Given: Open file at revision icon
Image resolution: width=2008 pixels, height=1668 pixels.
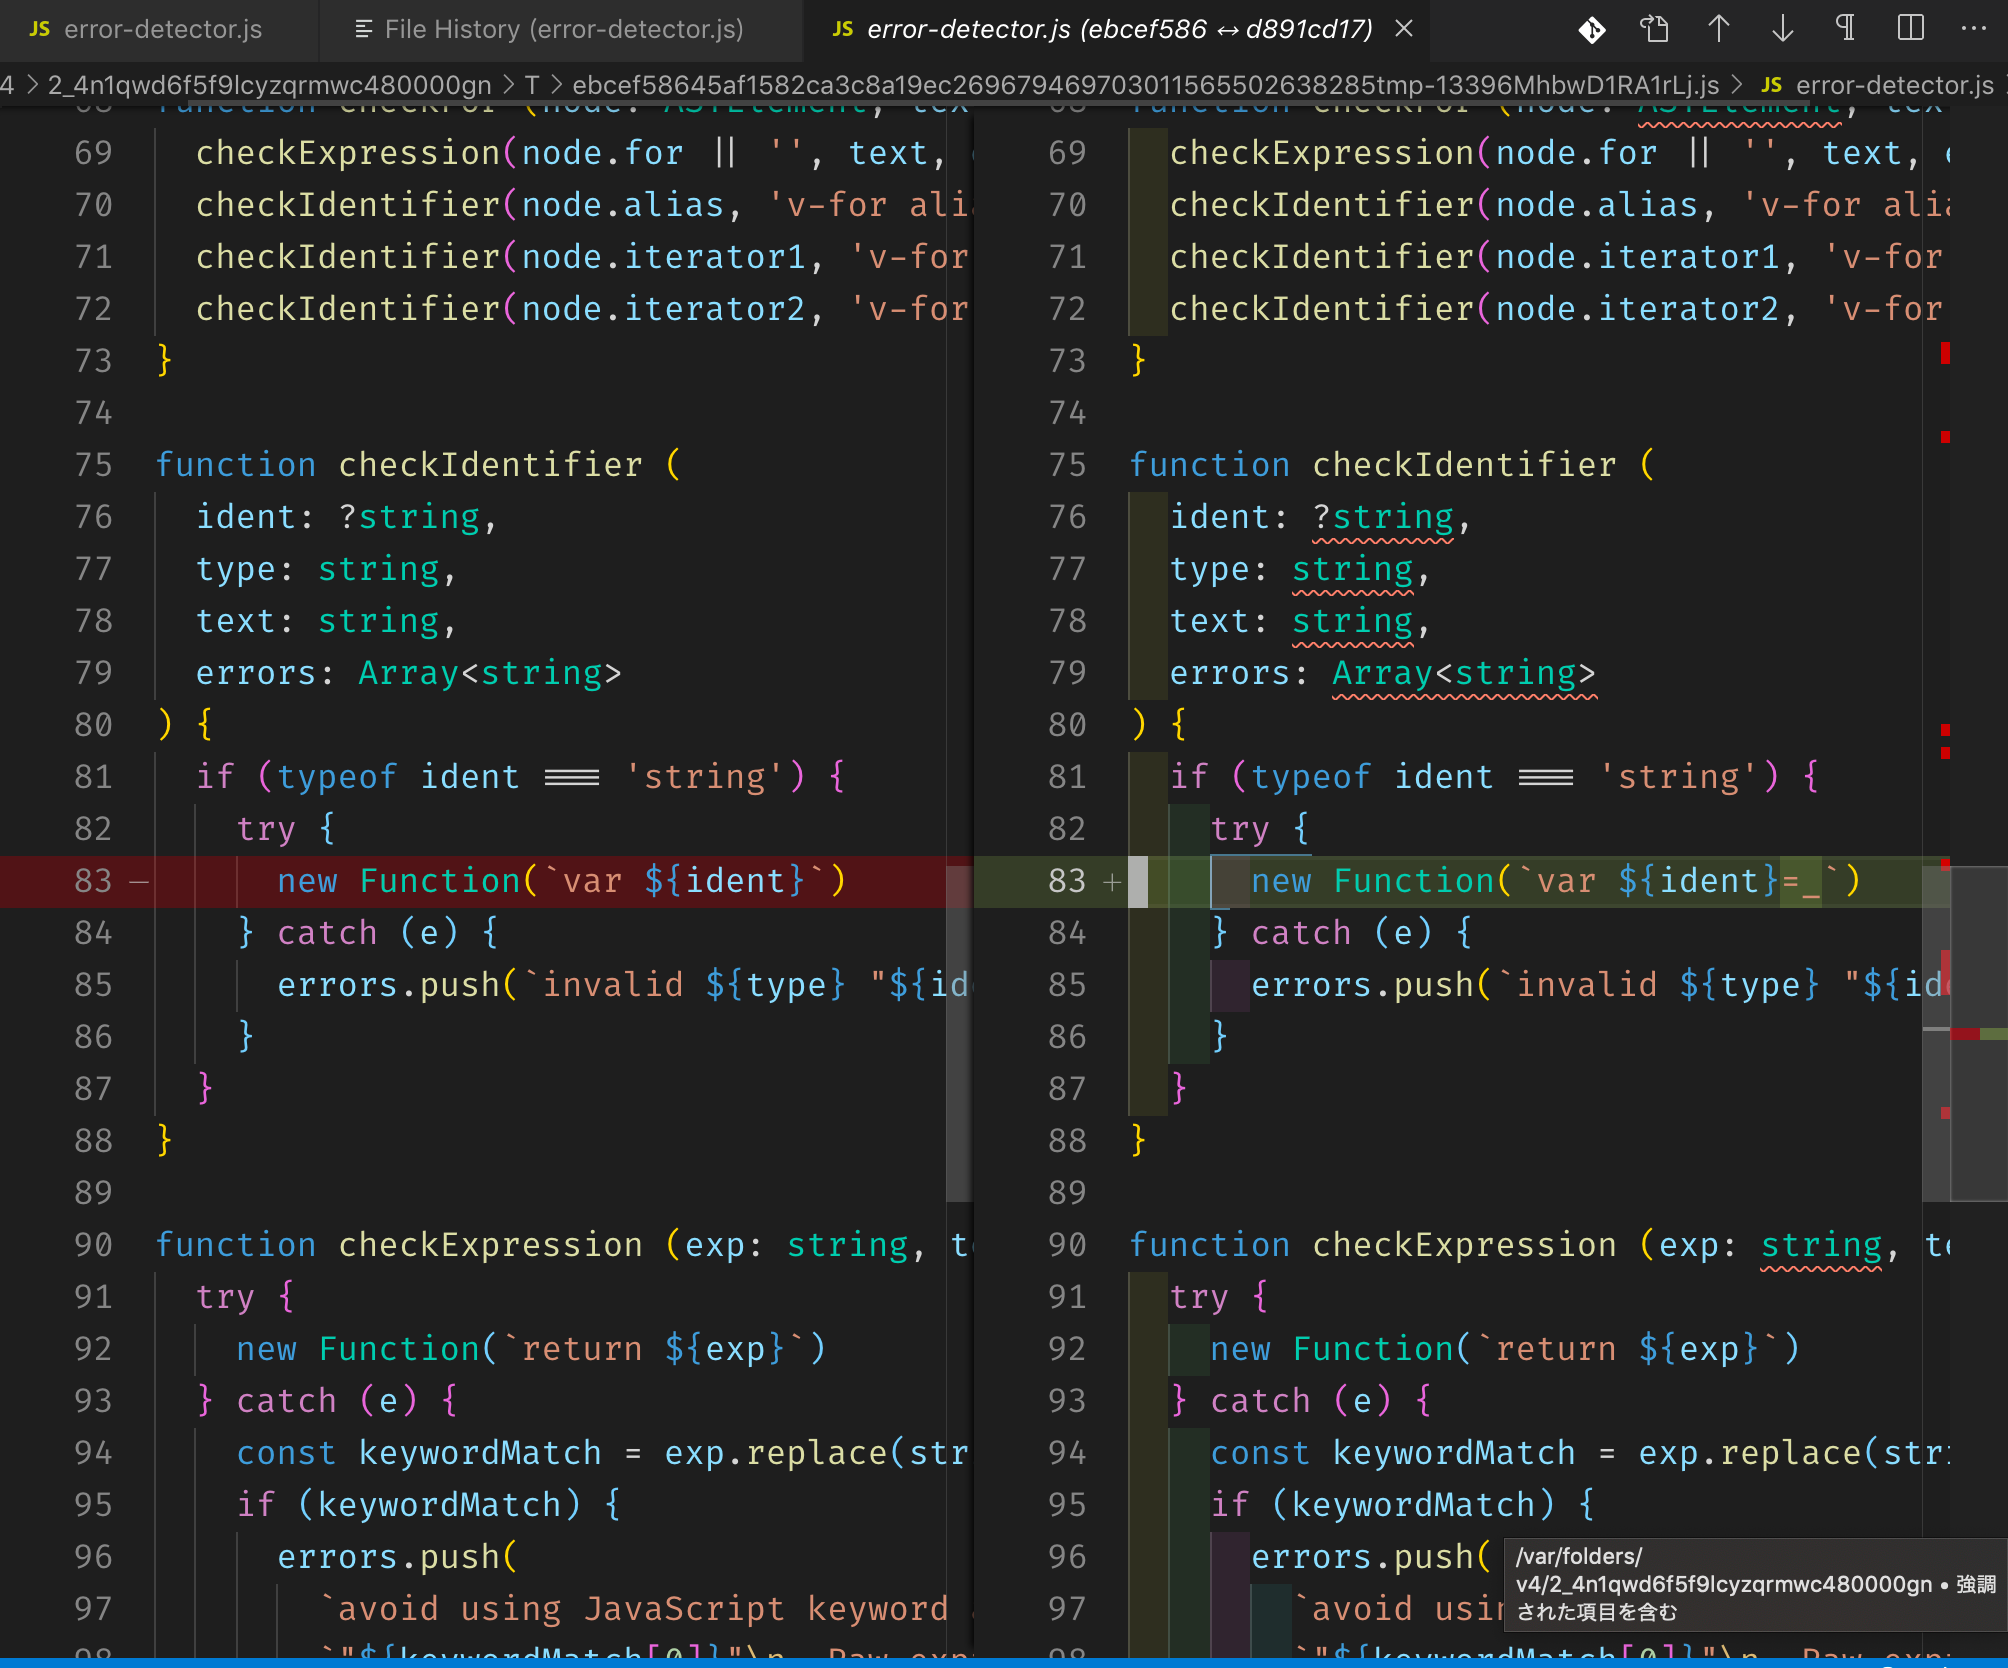Looking at the screenshot, I should [1655, 29].
